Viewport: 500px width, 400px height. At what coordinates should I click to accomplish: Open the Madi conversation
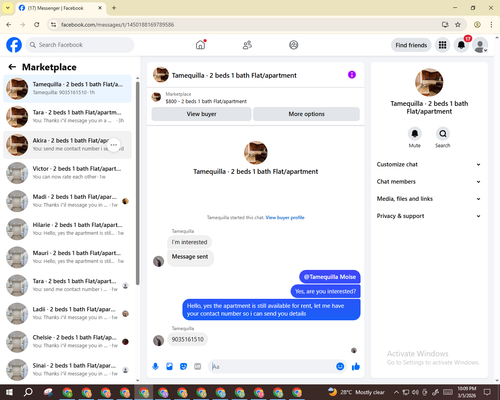[x=67, y=201]
